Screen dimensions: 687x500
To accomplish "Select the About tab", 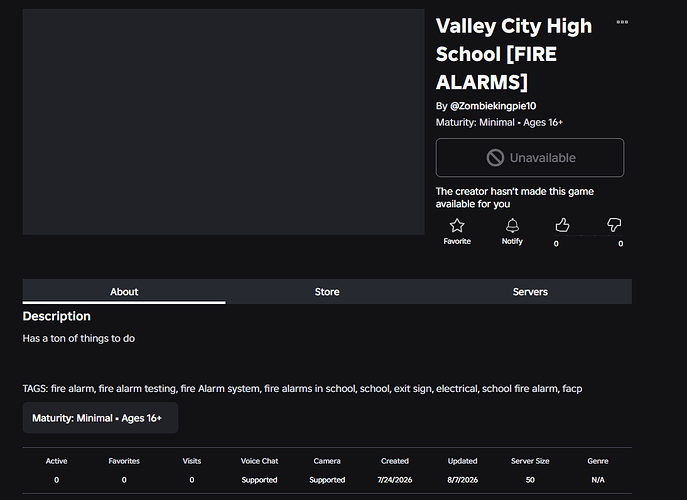I will click(124, 291).
